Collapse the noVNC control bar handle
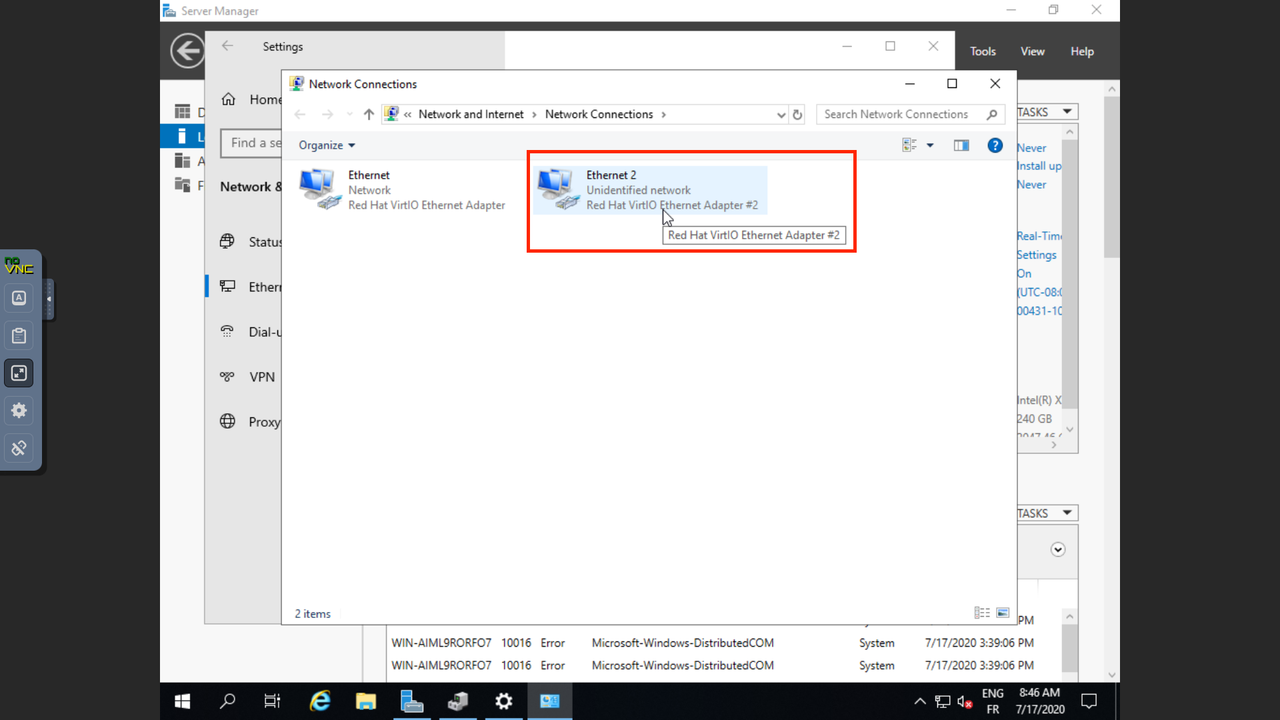 coord(49,299)
